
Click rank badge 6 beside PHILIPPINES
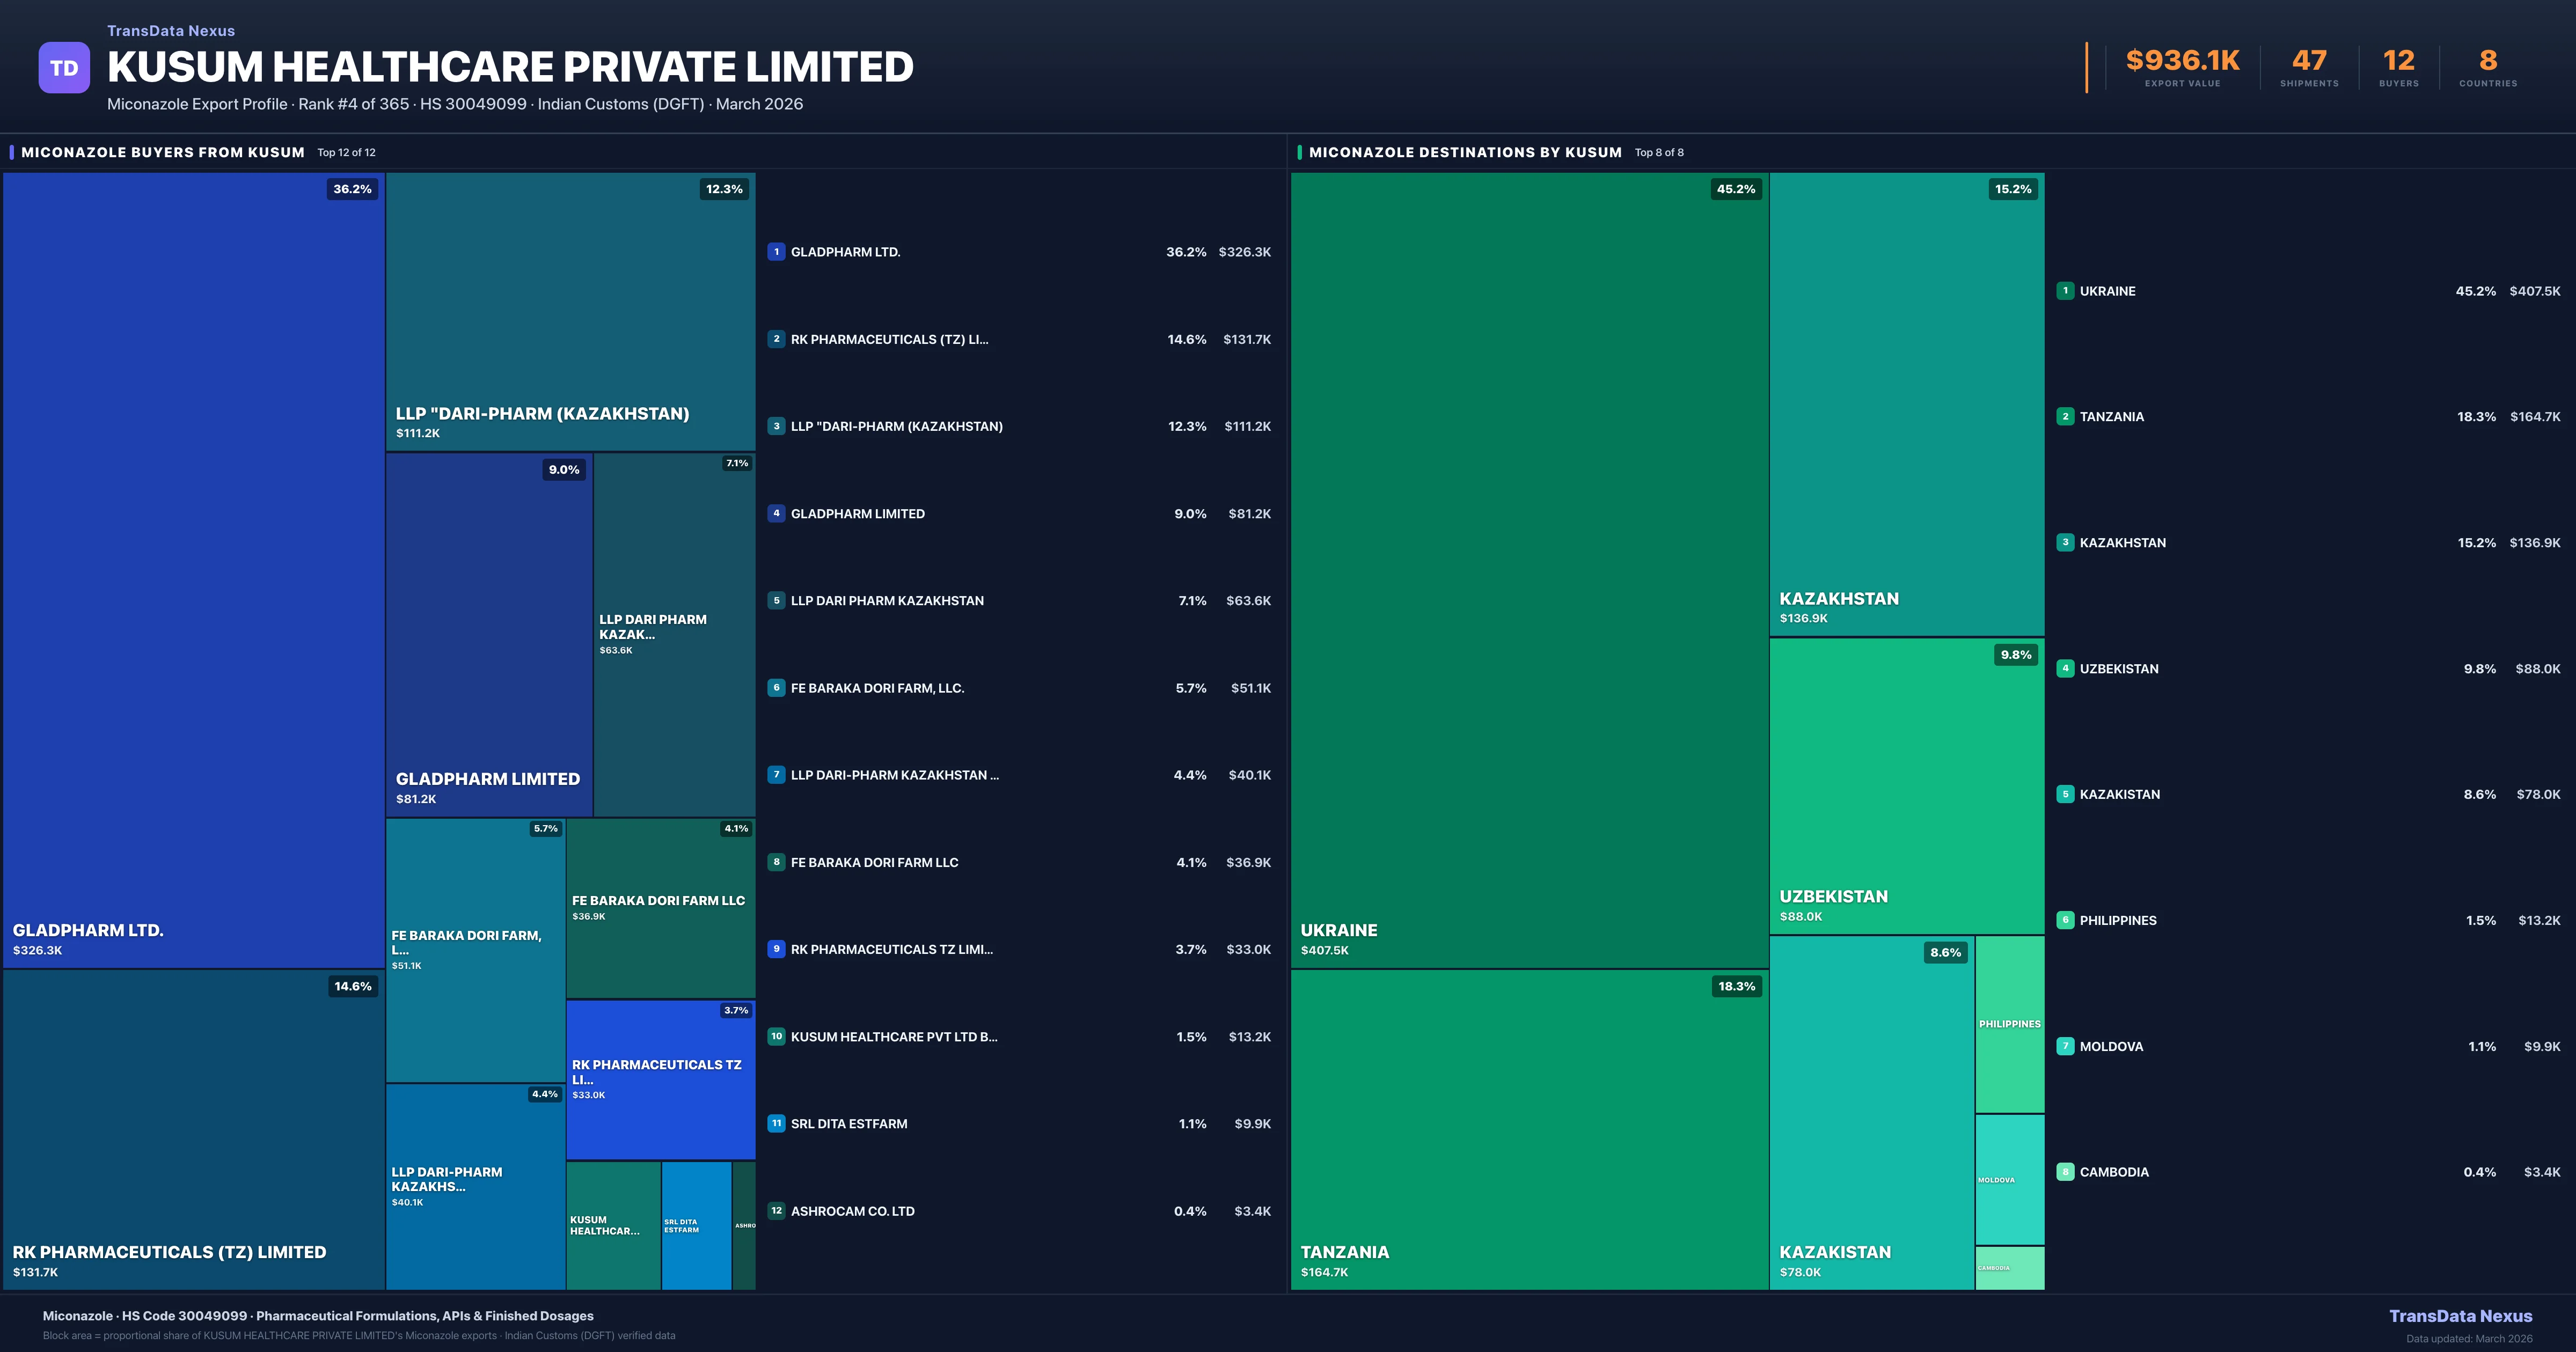click(x=2065, y=920)
